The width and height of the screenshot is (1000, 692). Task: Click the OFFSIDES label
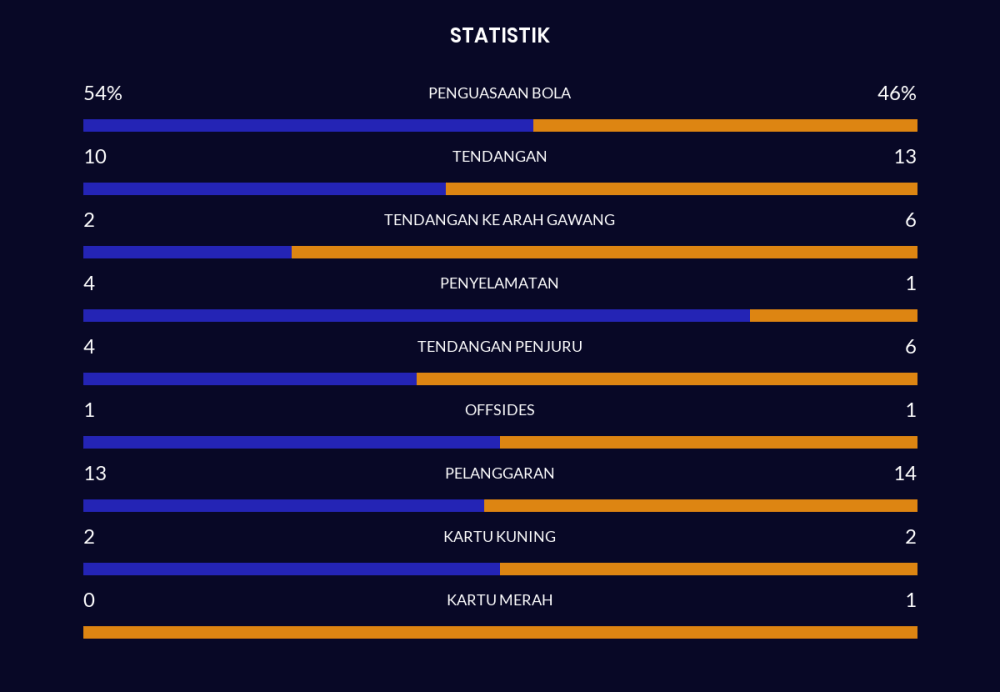(x=499, y=410)
